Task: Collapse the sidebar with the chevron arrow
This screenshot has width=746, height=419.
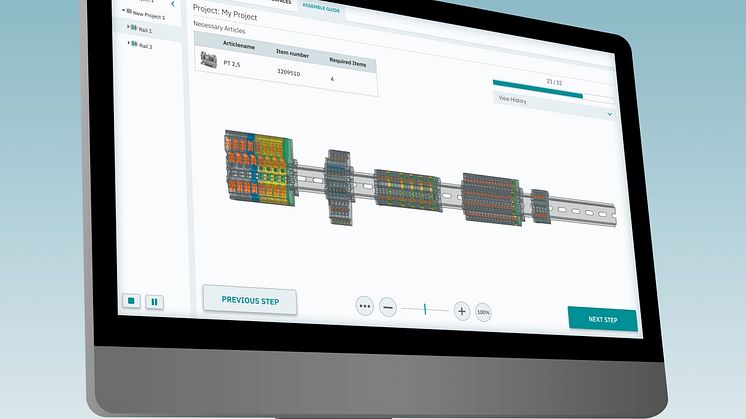Action: click(x=172, y=4)
